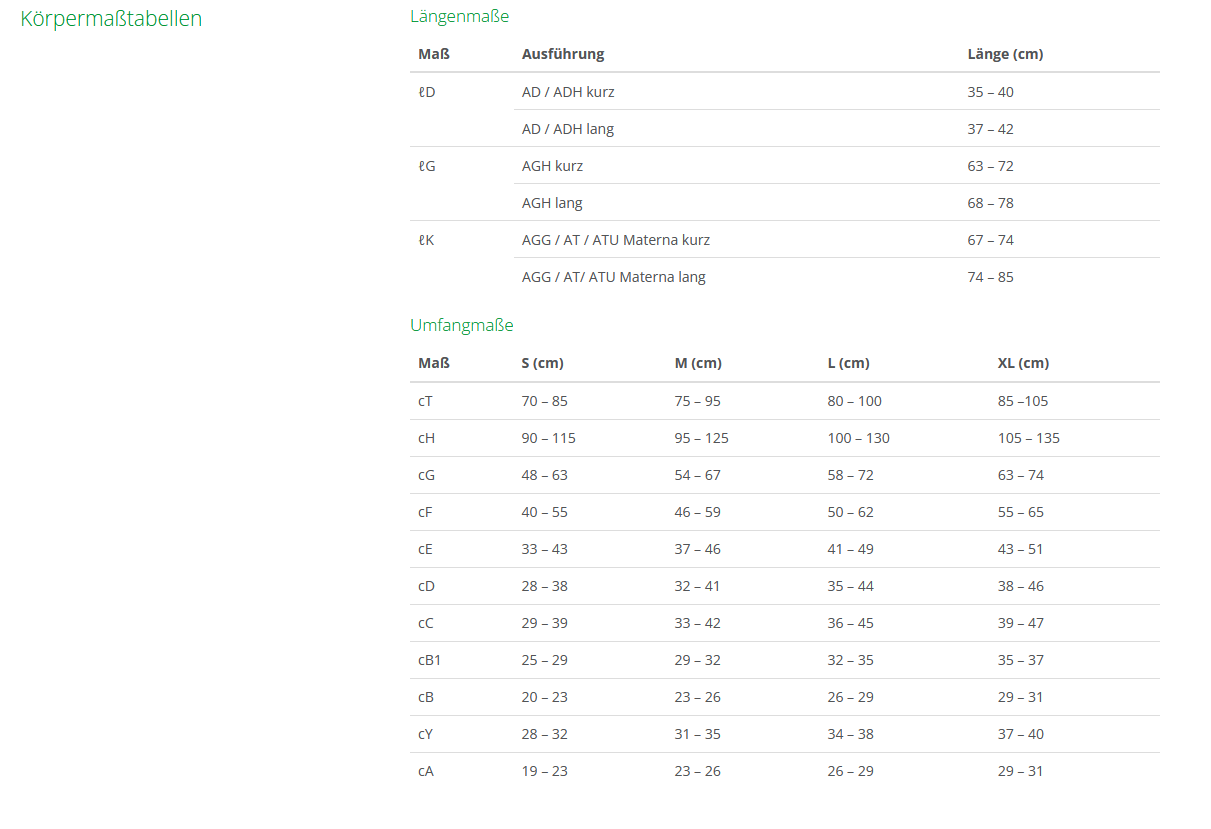The height and width of the screenshot is (829, 1211).
Task: Select the S (cm) column header
Action: tap(542, 363)
